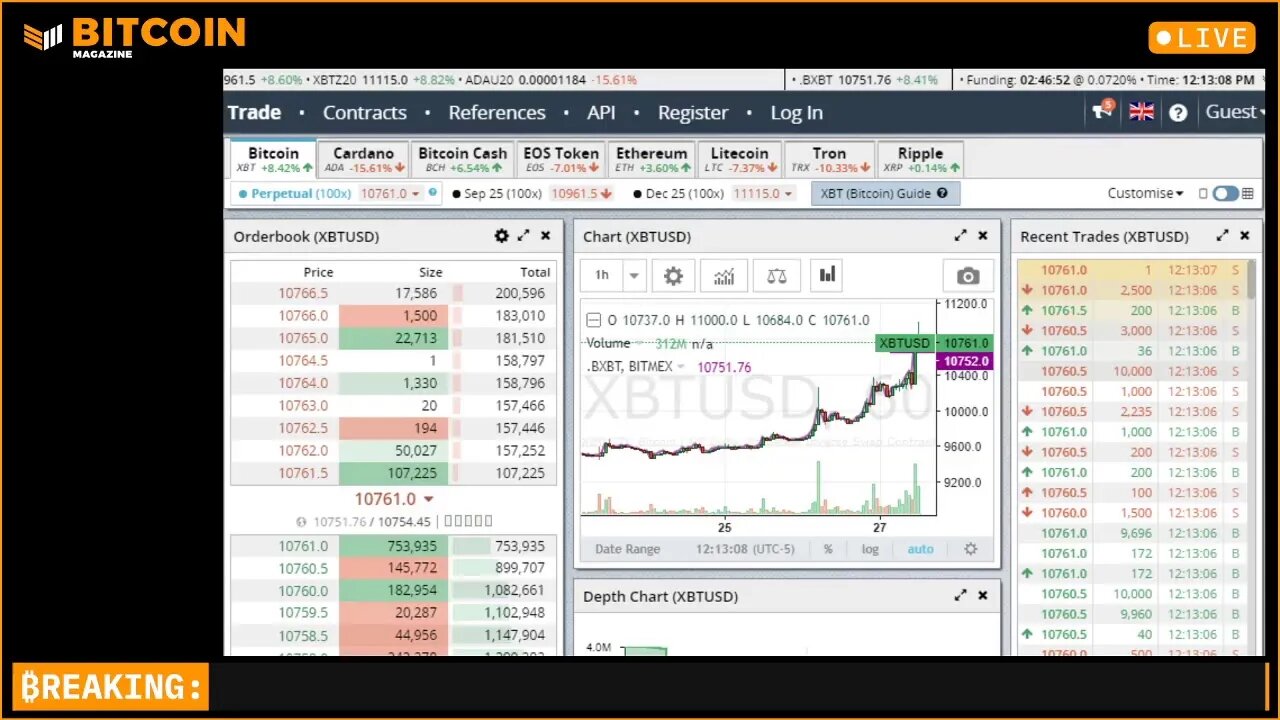Collapse the chart legend box icon
The width and height of the screenshot is (1280, 720).
click(593, 320)
